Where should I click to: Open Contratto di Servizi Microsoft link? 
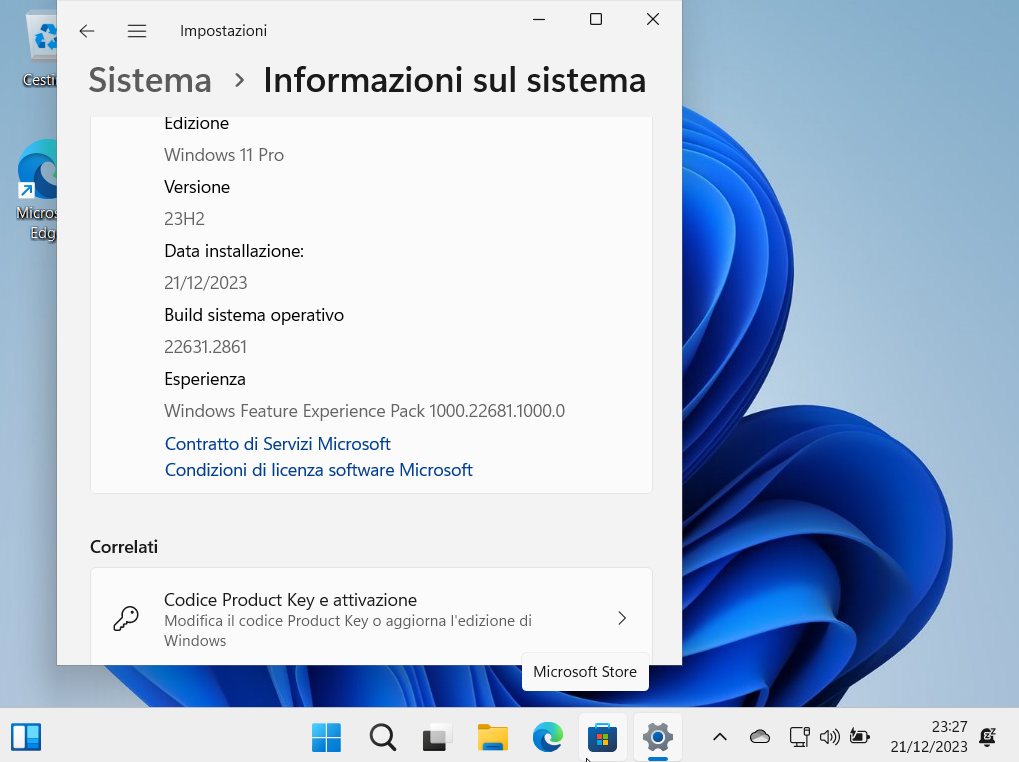click(x=277, y=444)
